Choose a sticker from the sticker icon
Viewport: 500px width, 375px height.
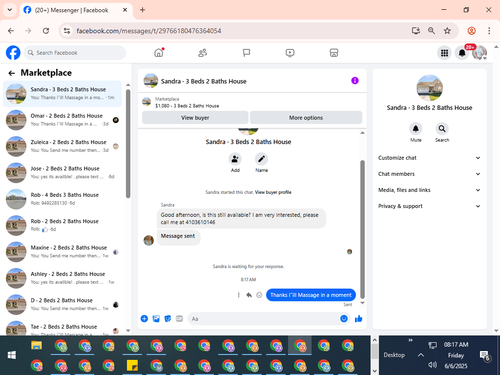click(x=168, y=319)
